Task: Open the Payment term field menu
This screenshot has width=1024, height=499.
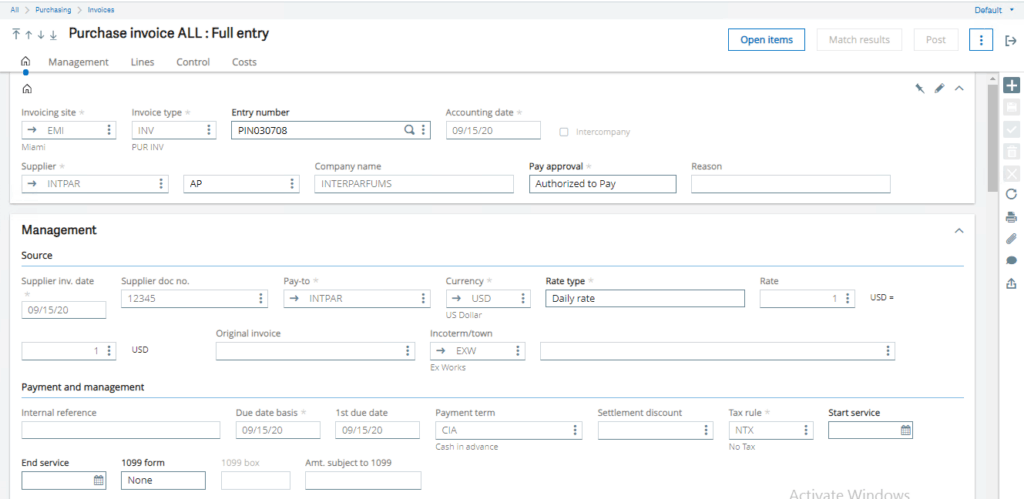Action: [x=575, y=430]
